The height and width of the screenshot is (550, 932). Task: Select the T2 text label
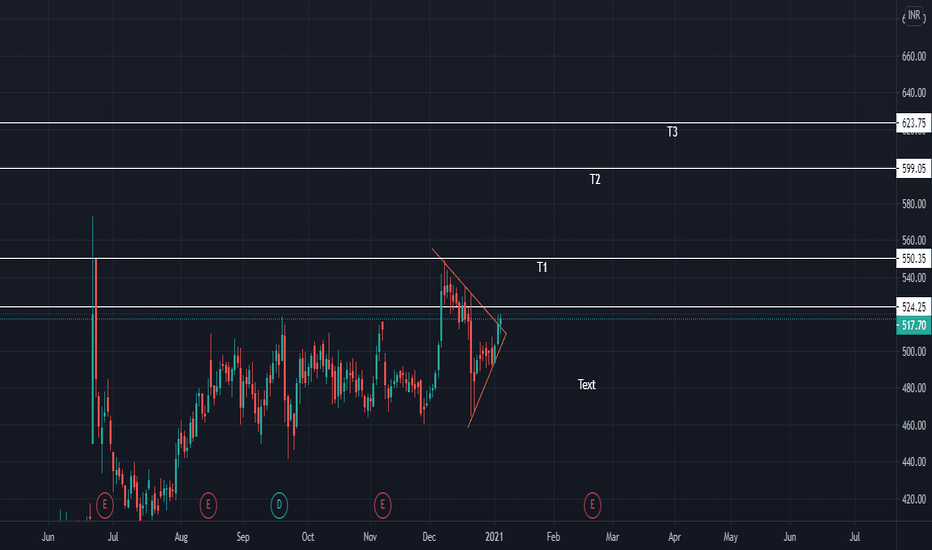tap(595, 179)
